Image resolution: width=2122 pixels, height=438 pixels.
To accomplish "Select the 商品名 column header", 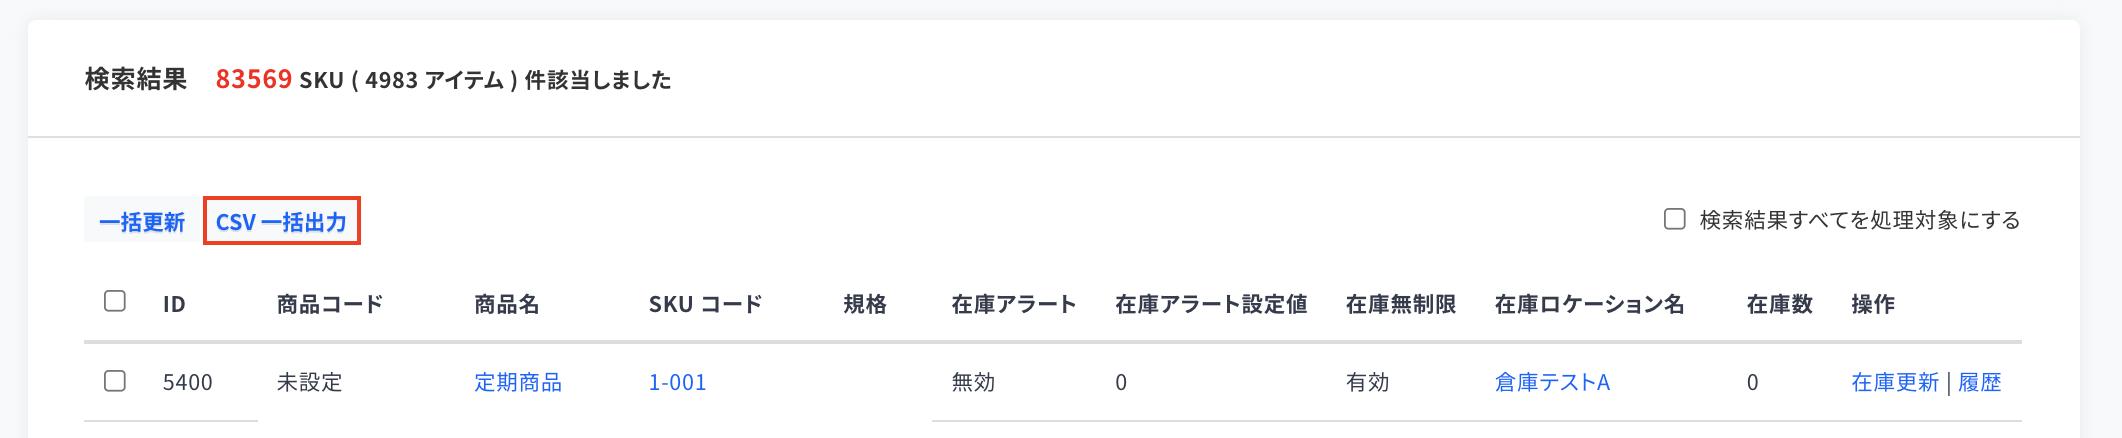I will (507, 304).
